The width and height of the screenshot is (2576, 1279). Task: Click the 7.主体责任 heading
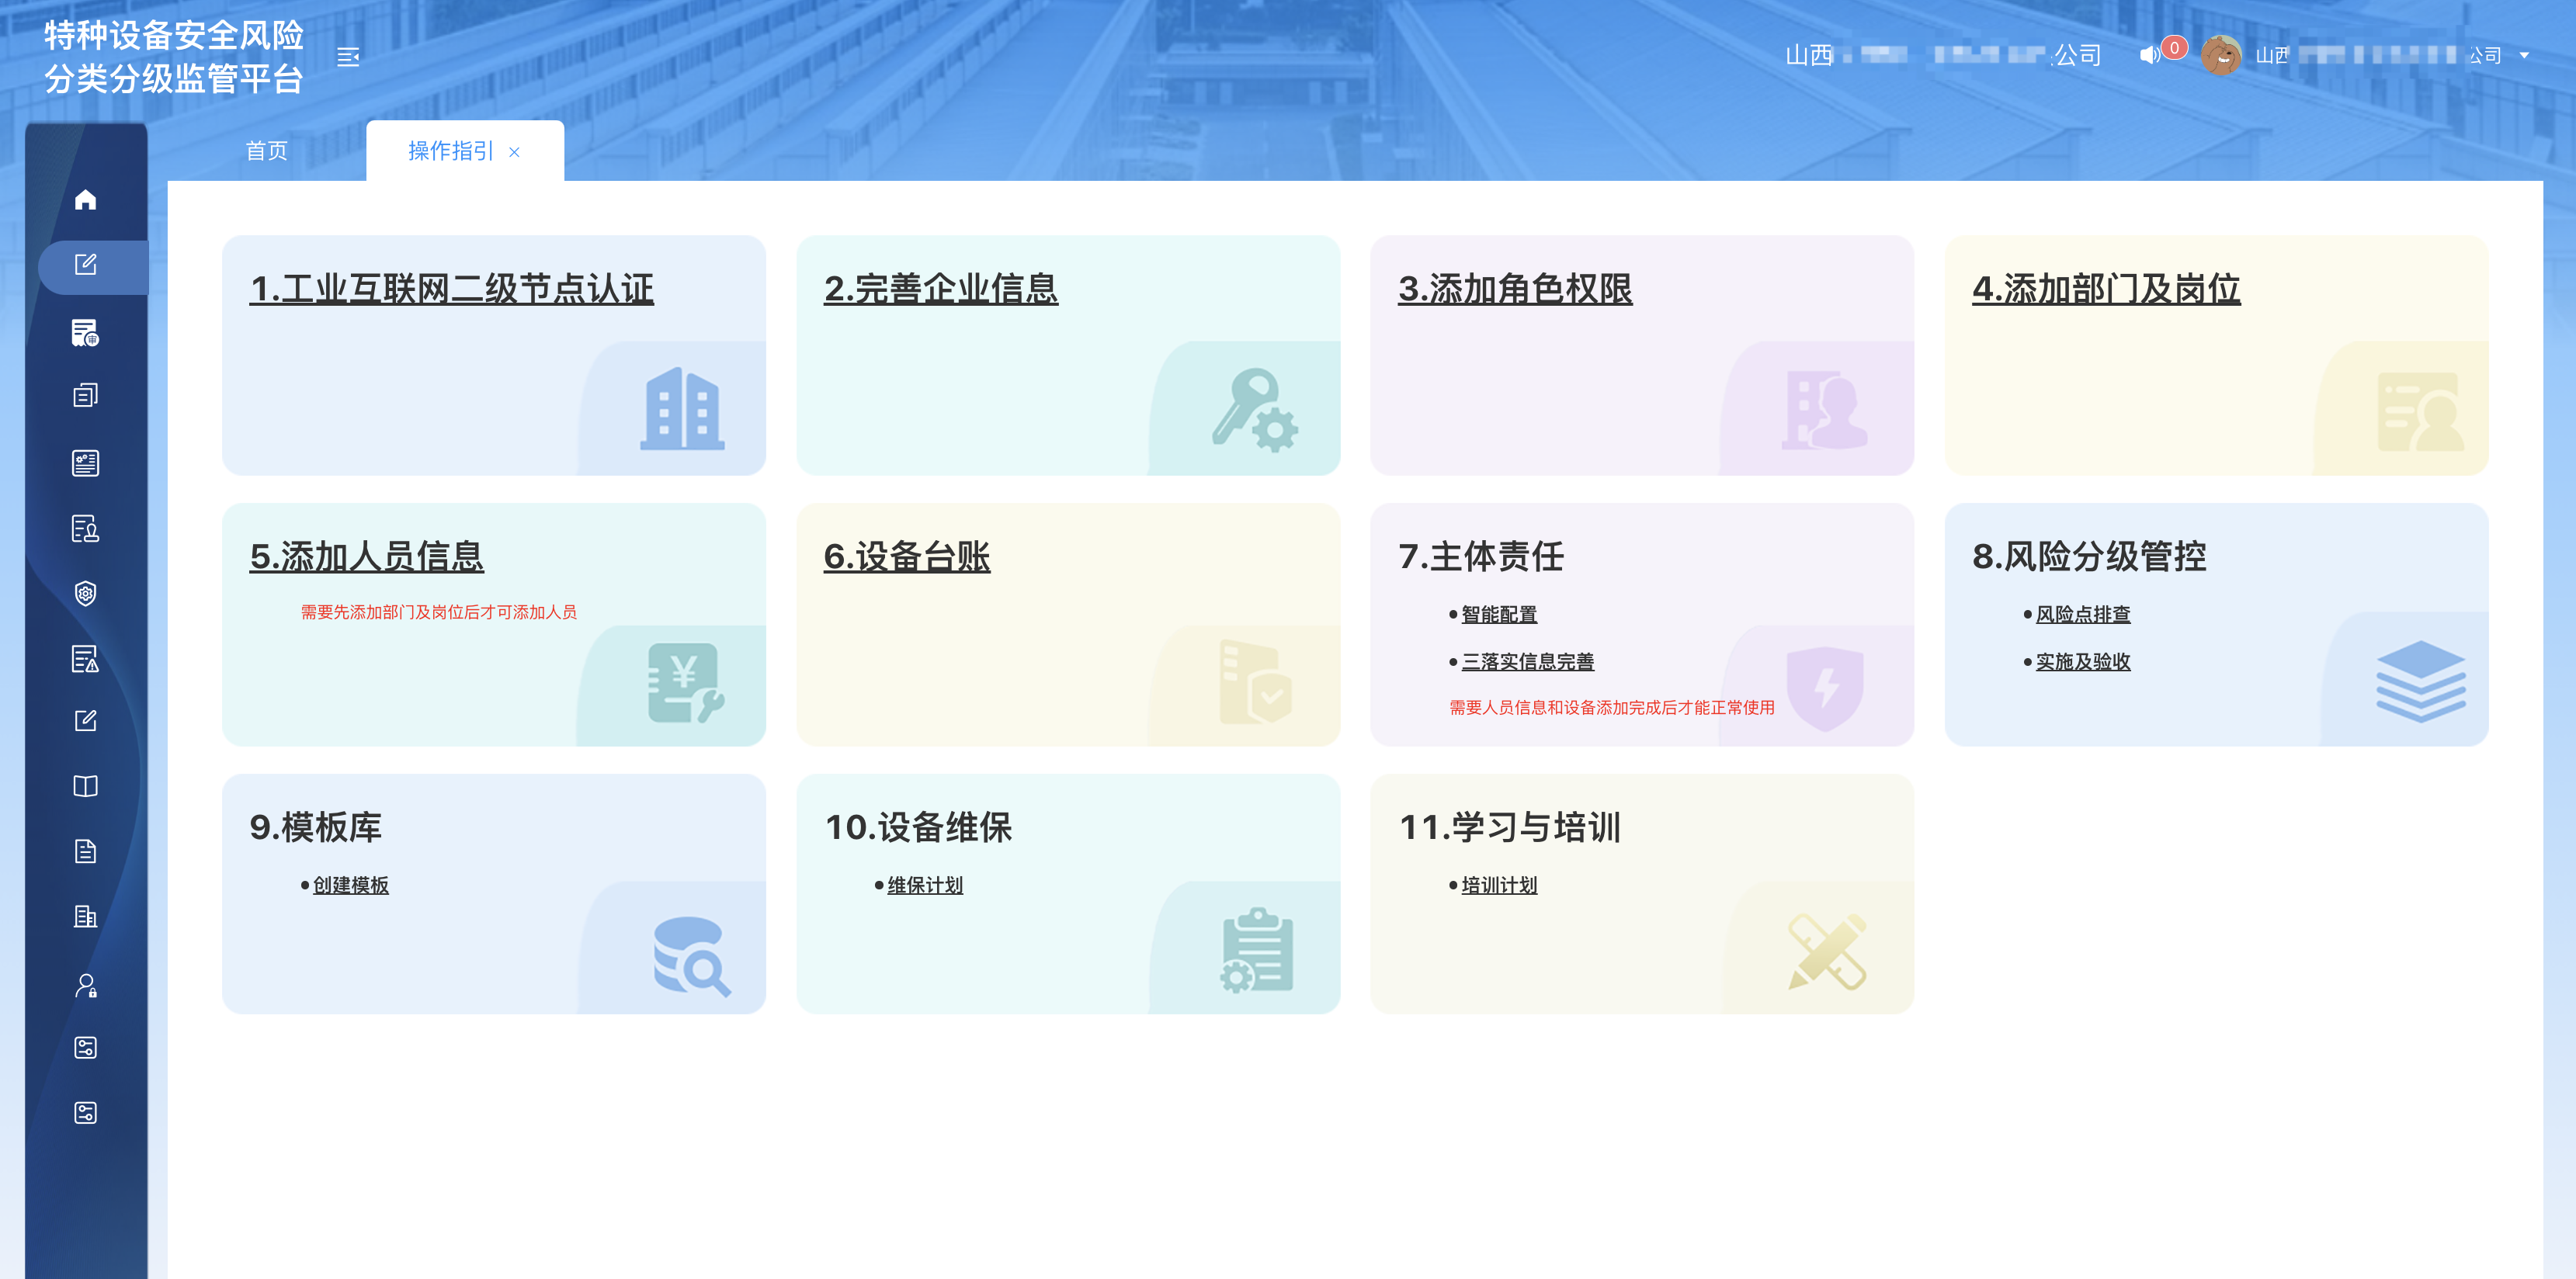coord(1481,557)
